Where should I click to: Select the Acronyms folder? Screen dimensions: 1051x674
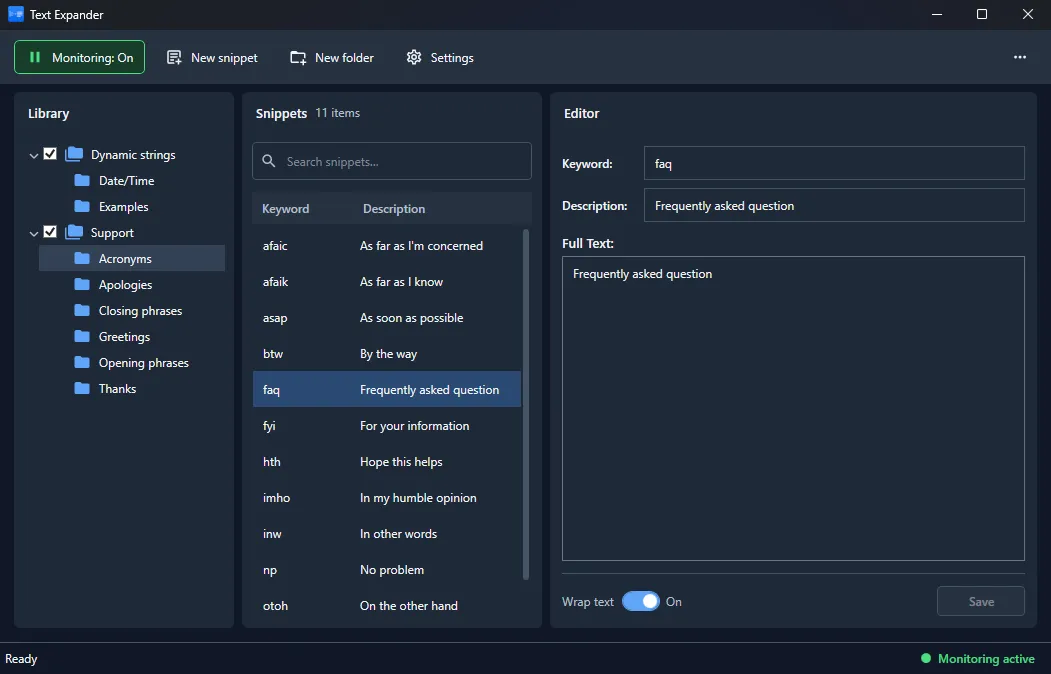[132, 259]
